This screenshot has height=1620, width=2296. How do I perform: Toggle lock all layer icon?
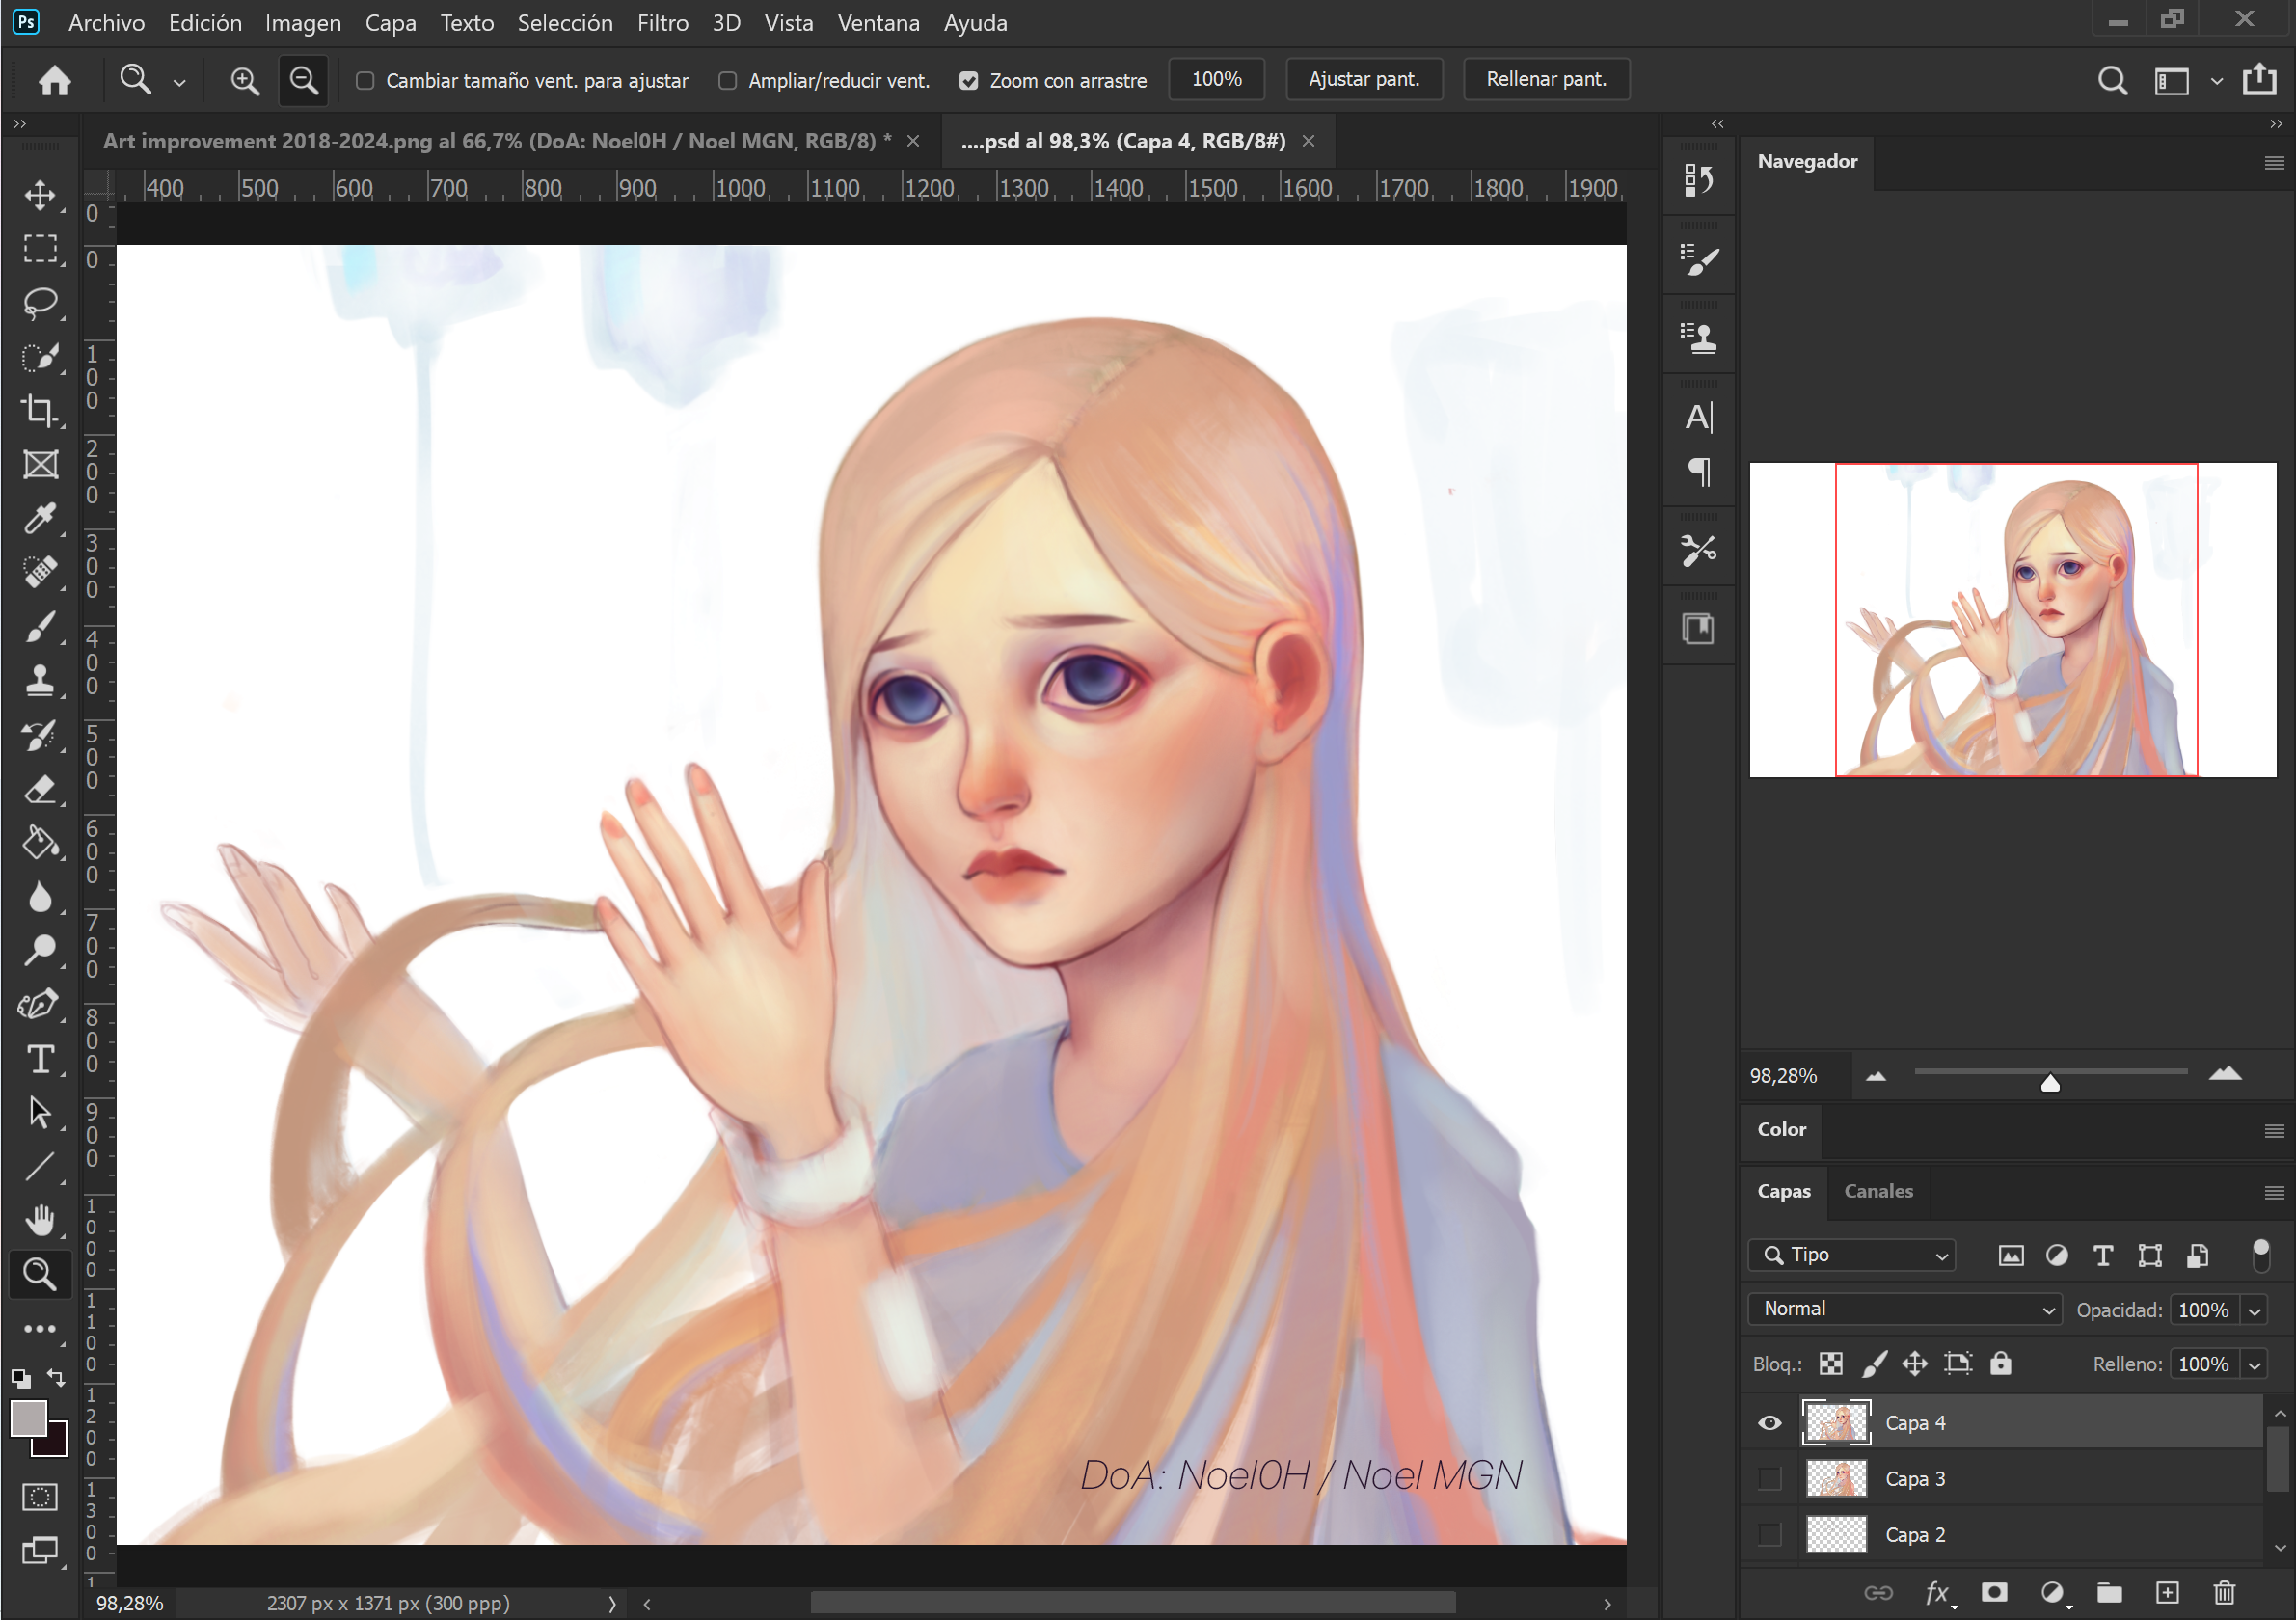tap(2000, 1364)
